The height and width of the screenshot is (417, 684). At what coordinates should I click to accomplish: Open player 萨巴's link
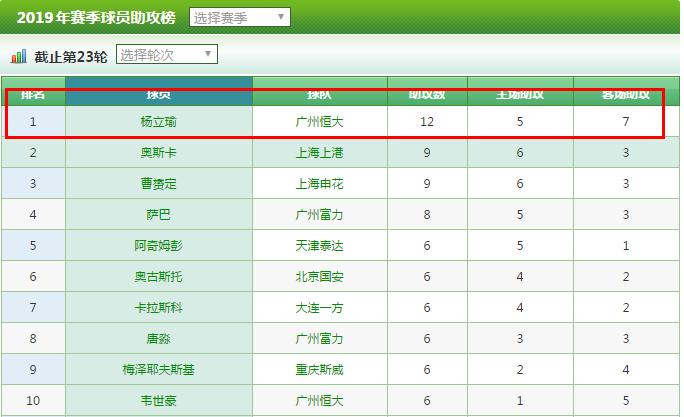158,215
